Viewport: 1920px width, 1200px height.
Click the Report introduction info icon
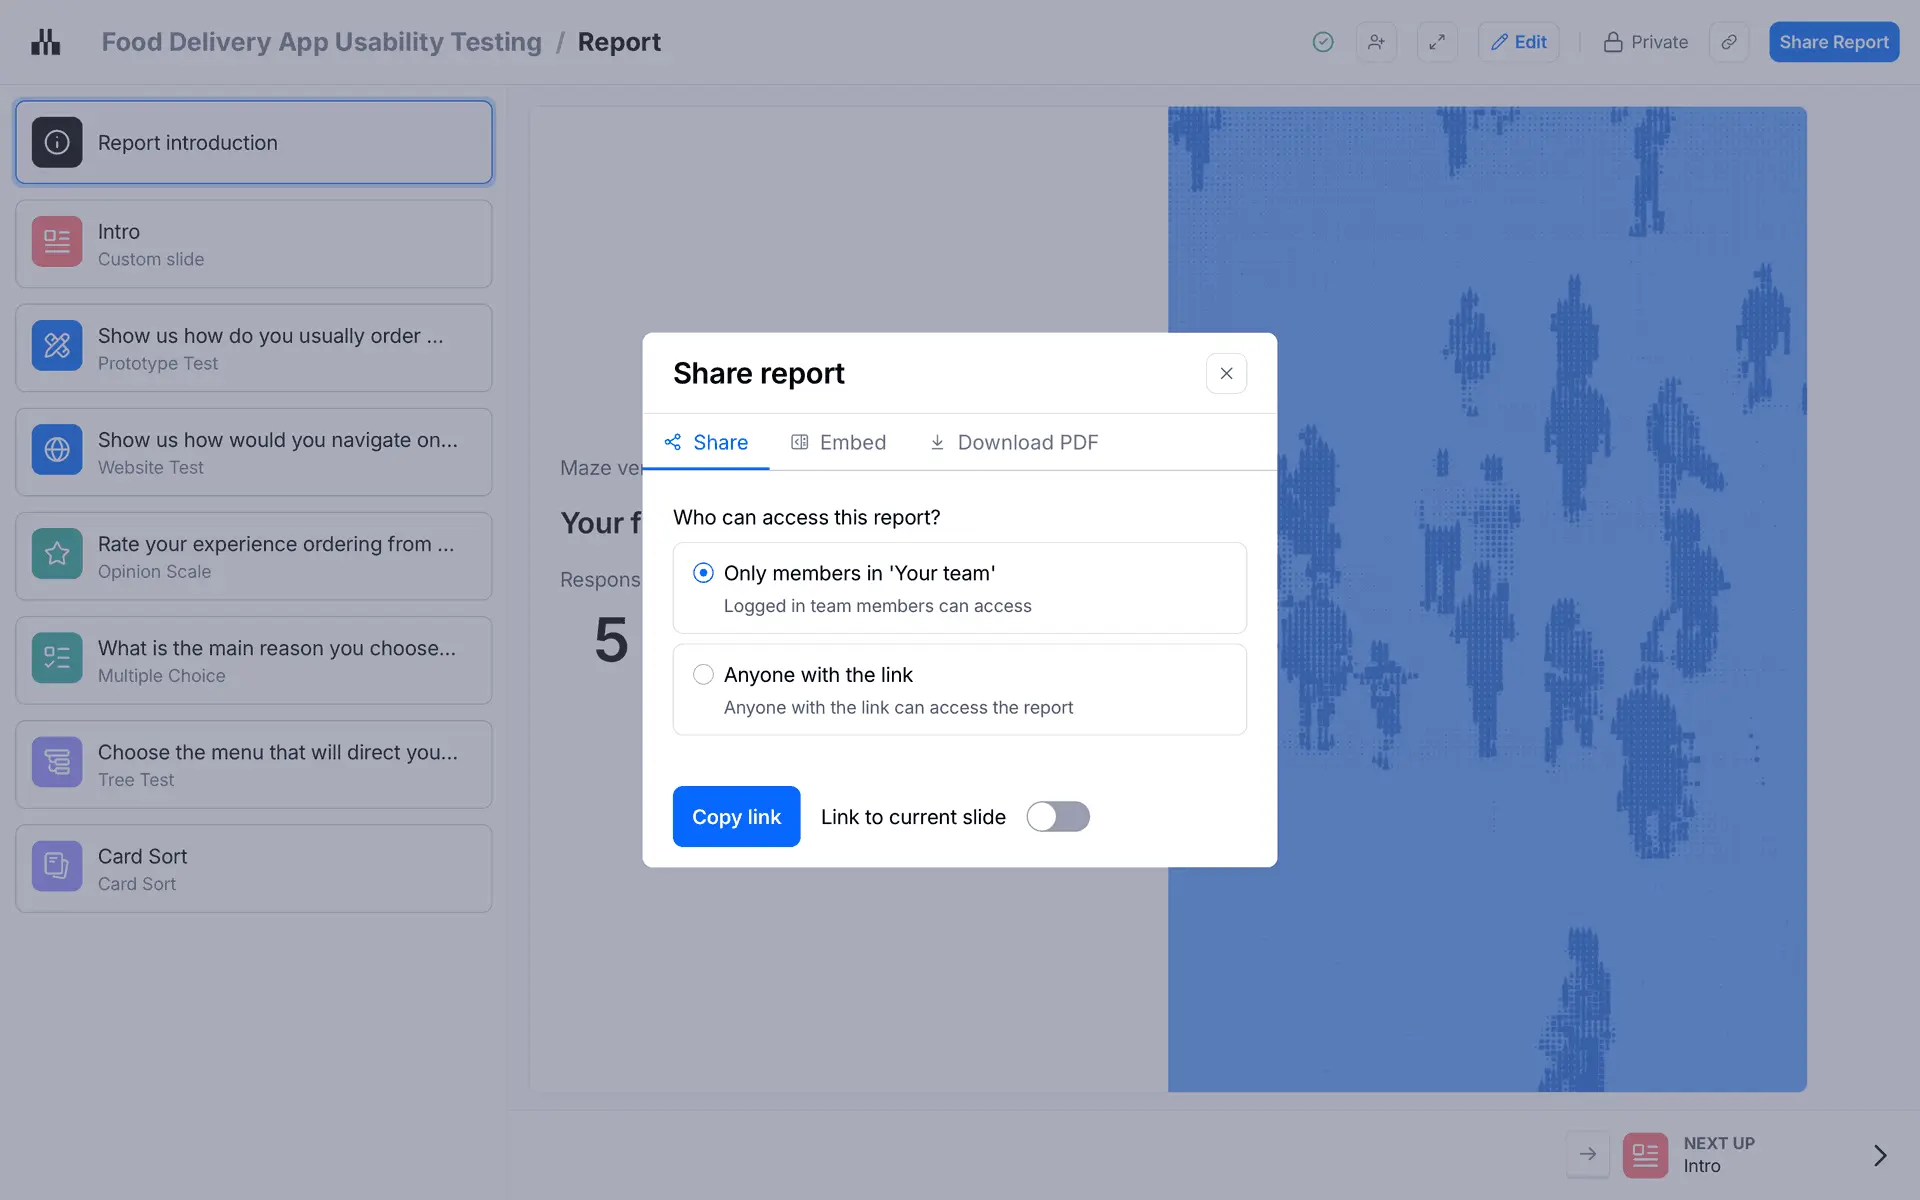[x=57, y=143]
